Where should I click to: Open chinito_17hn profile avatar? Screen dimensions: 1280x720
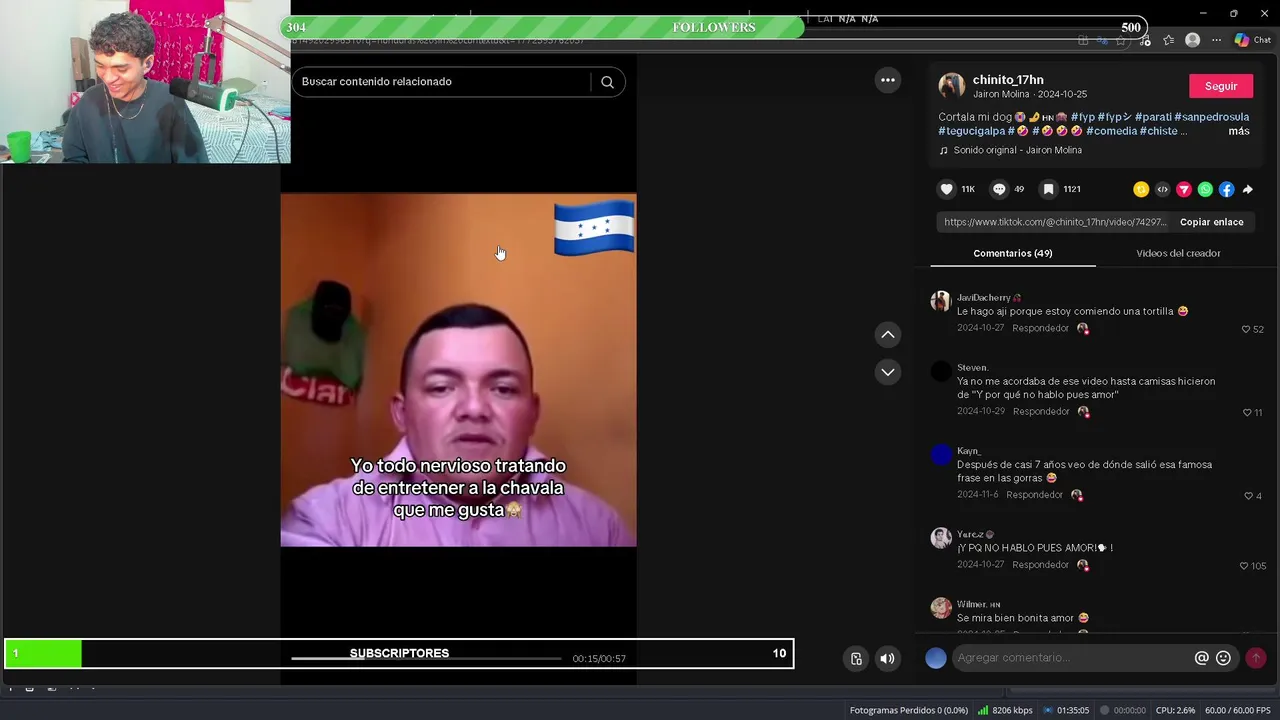click(951, 85)
